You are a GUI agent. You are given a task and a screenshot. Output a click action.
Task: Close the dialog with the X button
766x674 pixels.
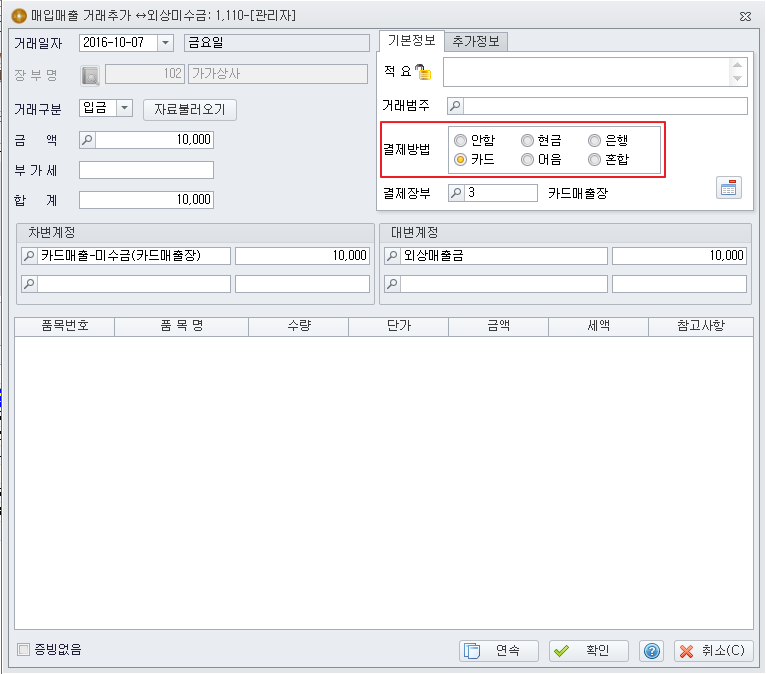[745, 16]
